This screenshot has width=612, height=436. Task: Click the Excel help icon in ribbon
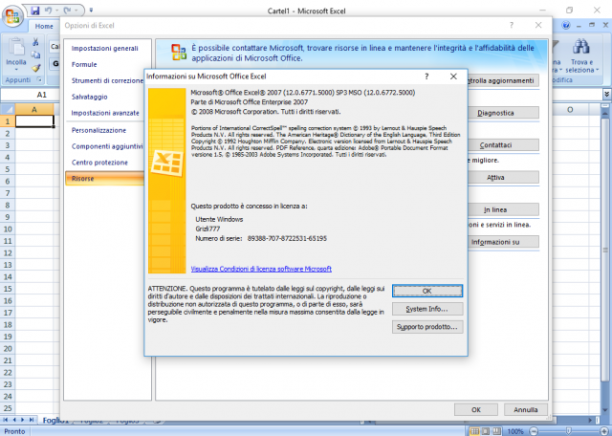click(566, 25)
